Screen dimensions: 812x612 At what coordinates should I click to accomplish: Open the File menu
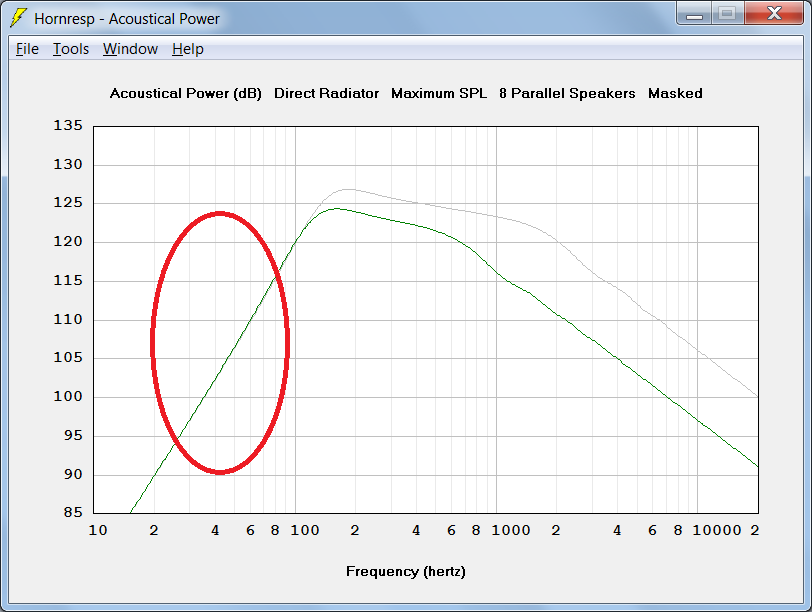(27, 49)
